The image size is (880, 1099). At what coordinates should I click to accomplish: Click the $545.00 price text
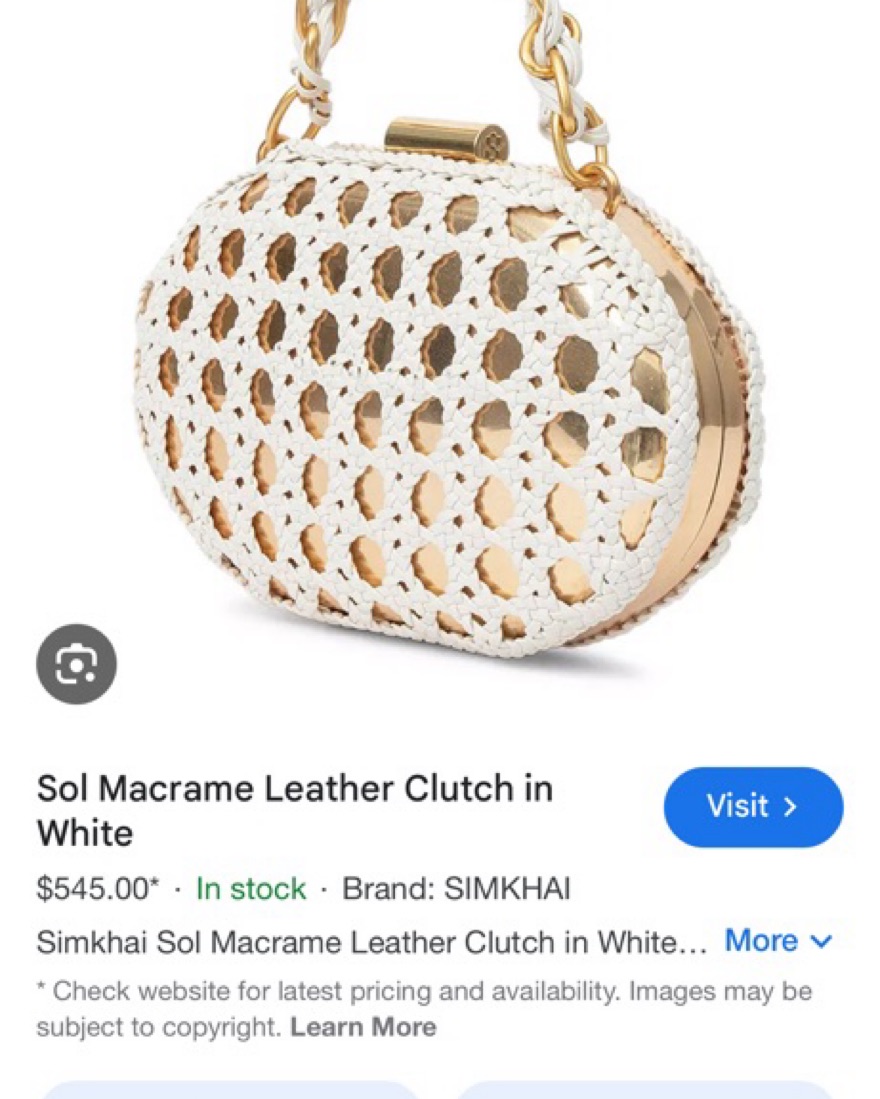[97, 889]
